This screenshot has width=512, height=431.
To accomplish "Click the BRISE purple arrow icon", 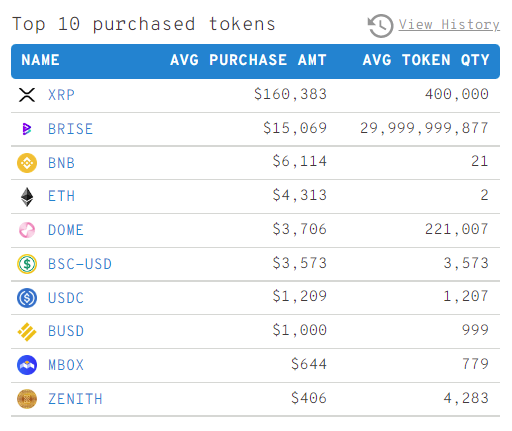I will pos(27,129).
